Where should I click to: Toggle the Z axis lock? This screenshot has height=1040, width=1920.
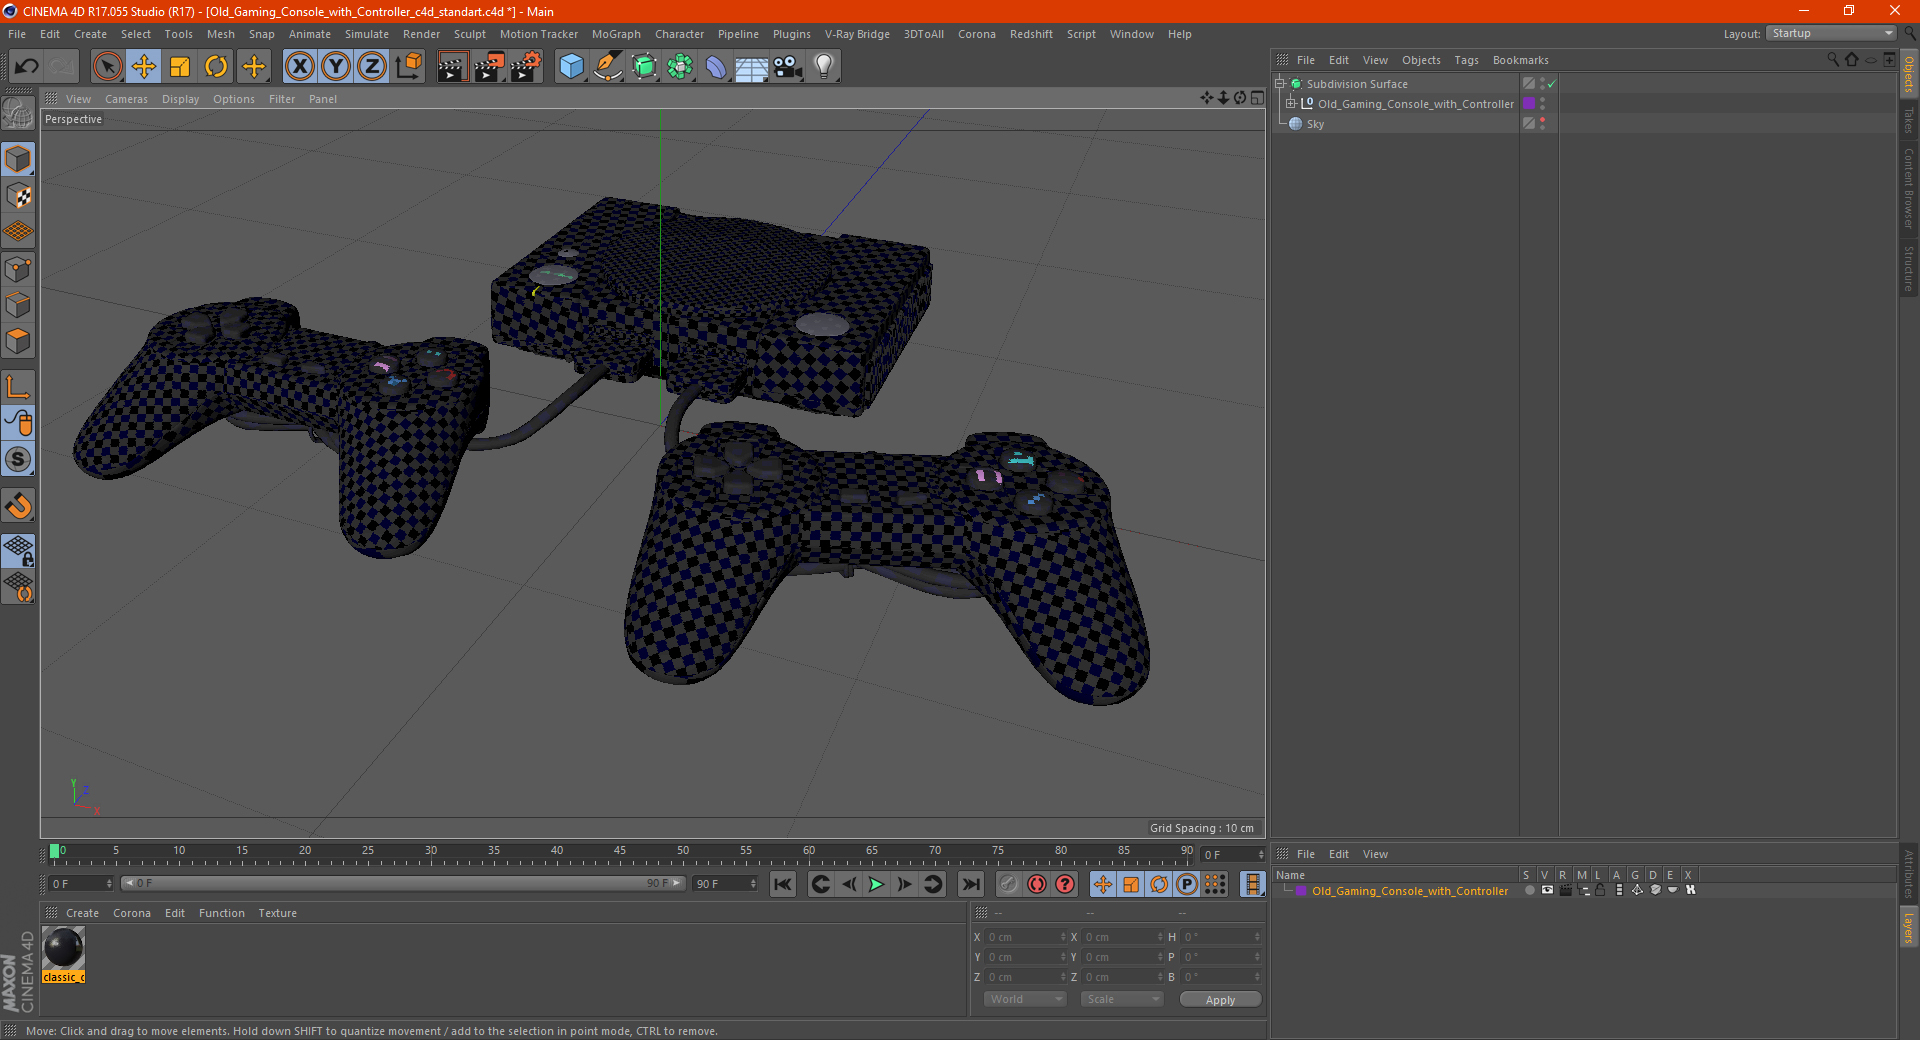pyautogui.click(x=372, y=67)
